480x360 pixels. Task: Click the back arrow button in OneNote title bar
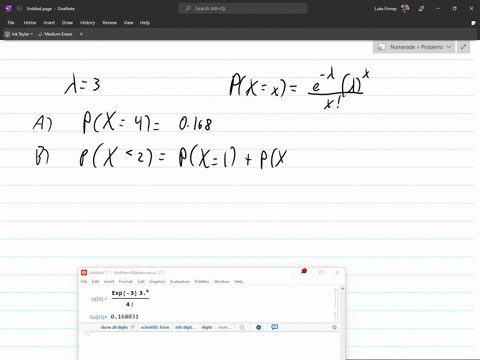point(19,9)
